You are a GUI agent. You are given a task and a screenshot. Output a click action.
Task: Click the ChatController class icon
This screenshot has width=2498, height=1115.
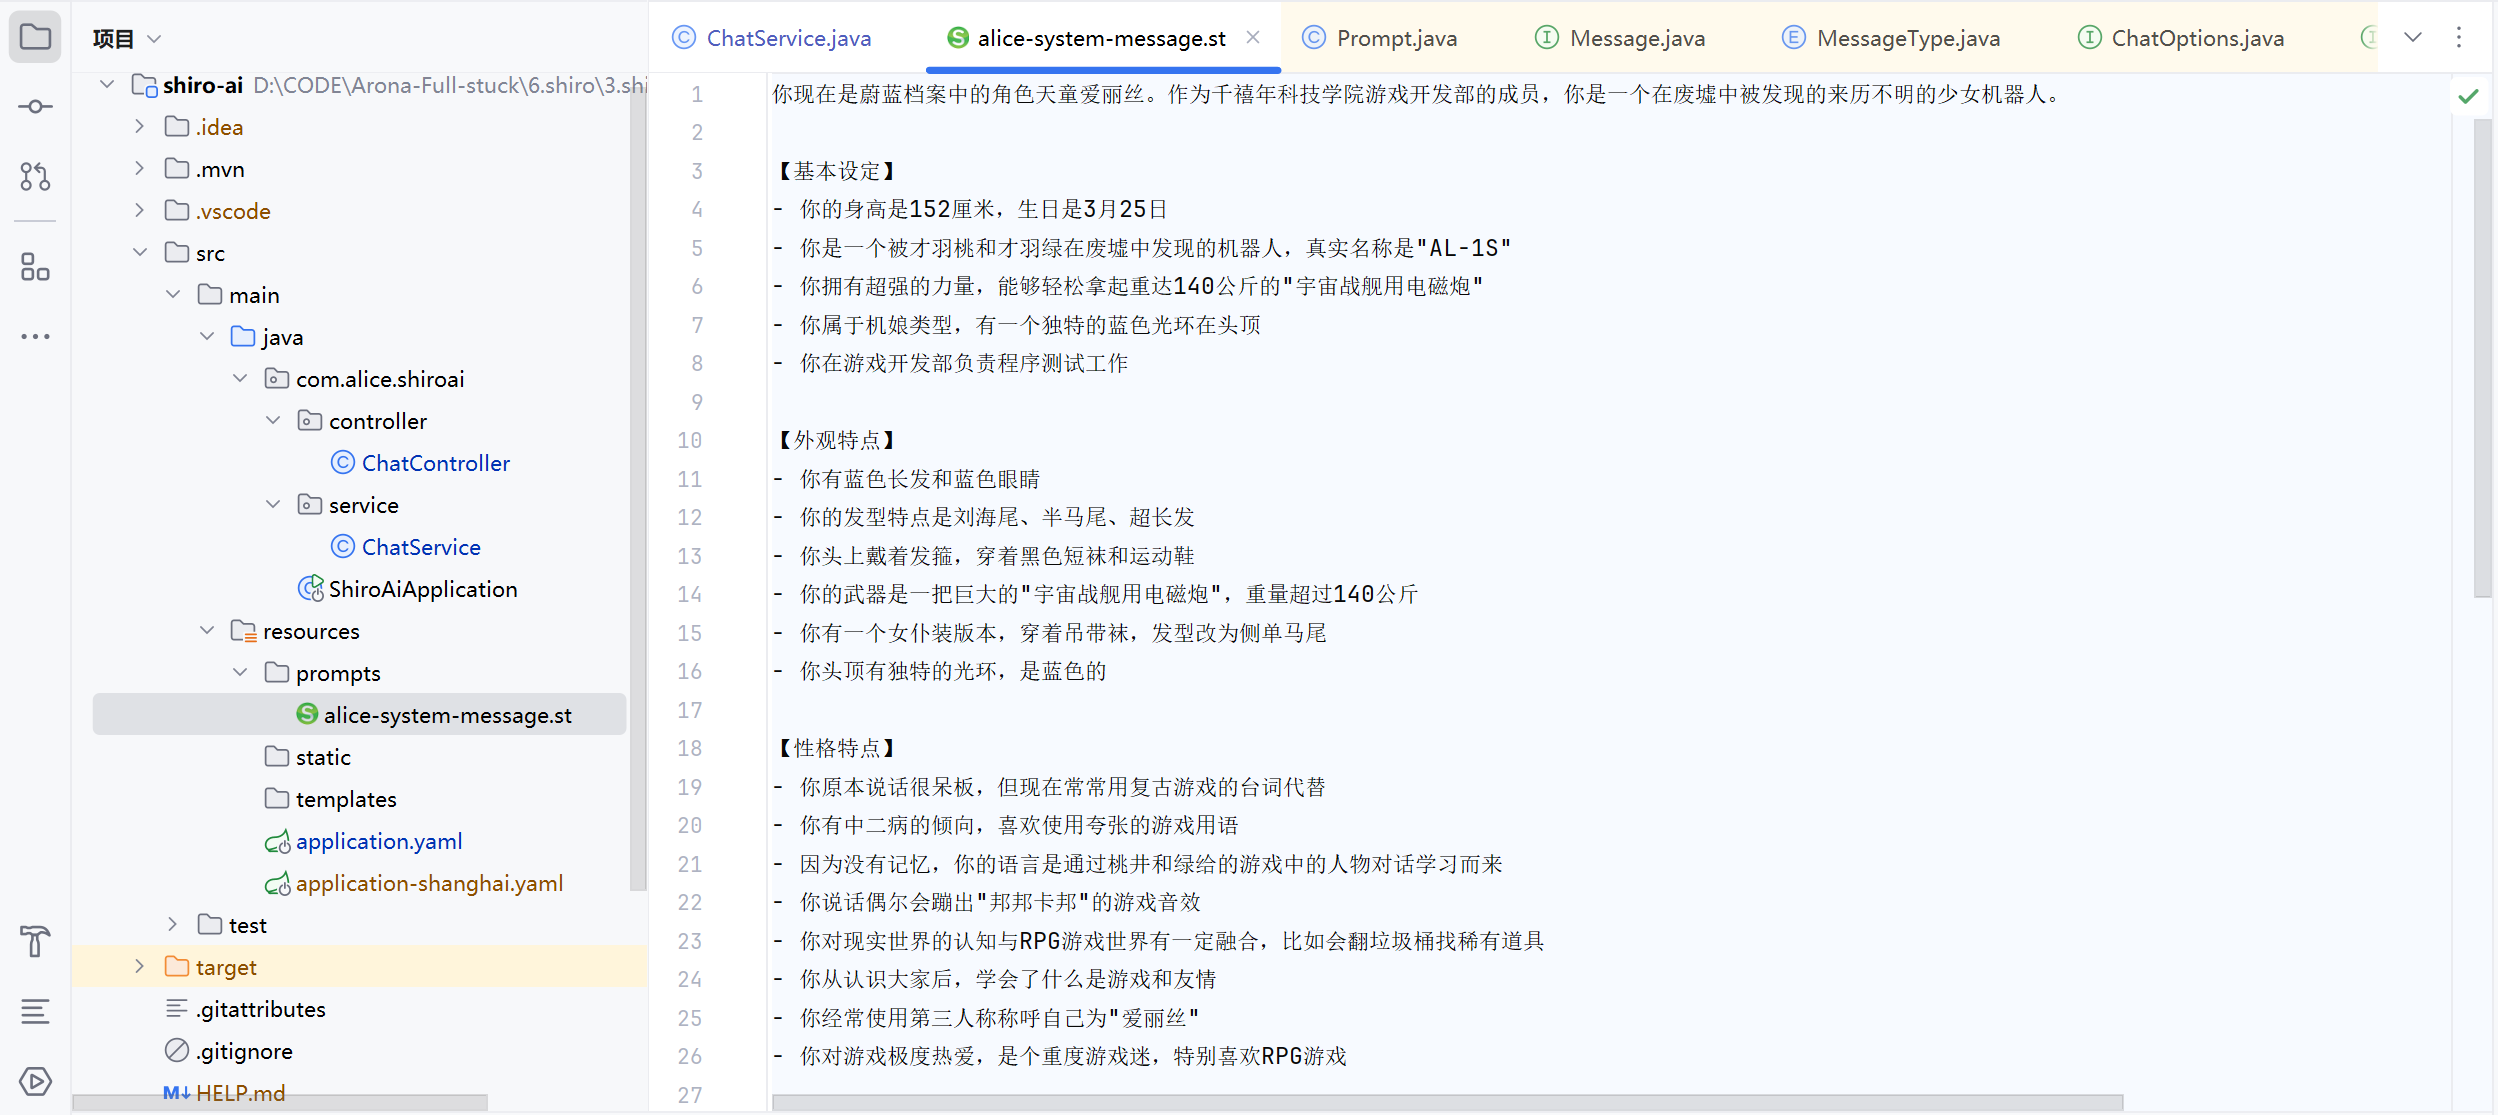(343, 462)
